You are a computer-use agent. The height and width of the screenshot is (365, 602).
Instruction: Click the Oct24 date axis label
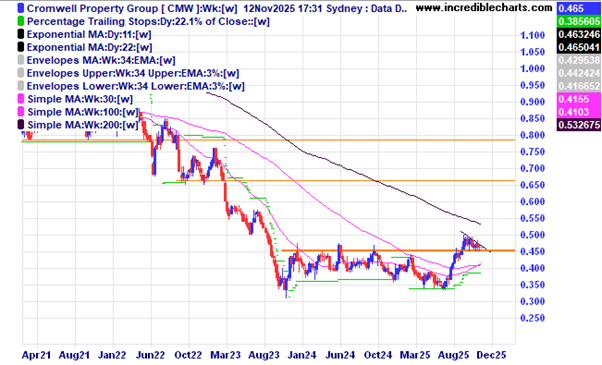click(x=377, y=355)
